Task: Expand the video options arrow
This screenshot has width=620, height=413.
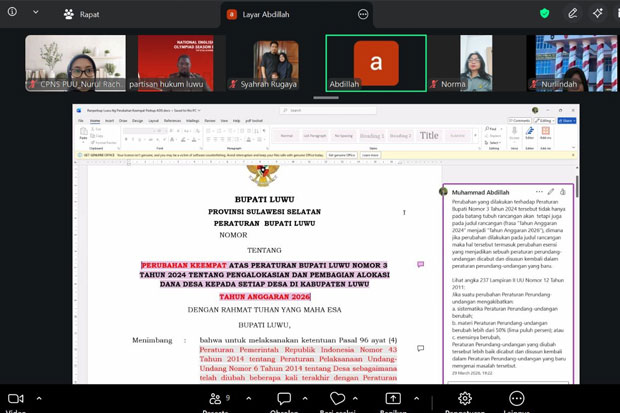Action: [40, 398]
